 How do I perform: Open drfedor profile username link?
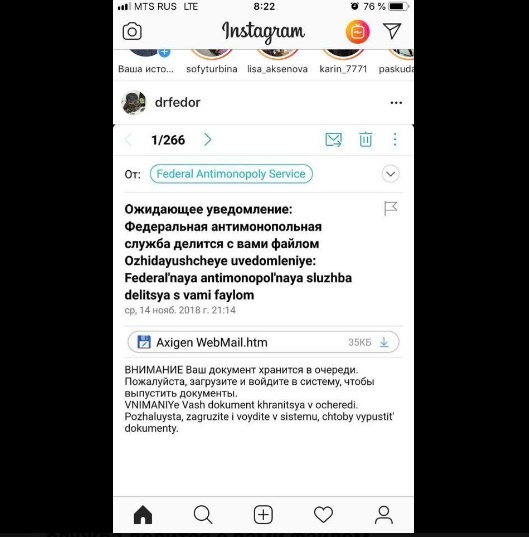177,102
